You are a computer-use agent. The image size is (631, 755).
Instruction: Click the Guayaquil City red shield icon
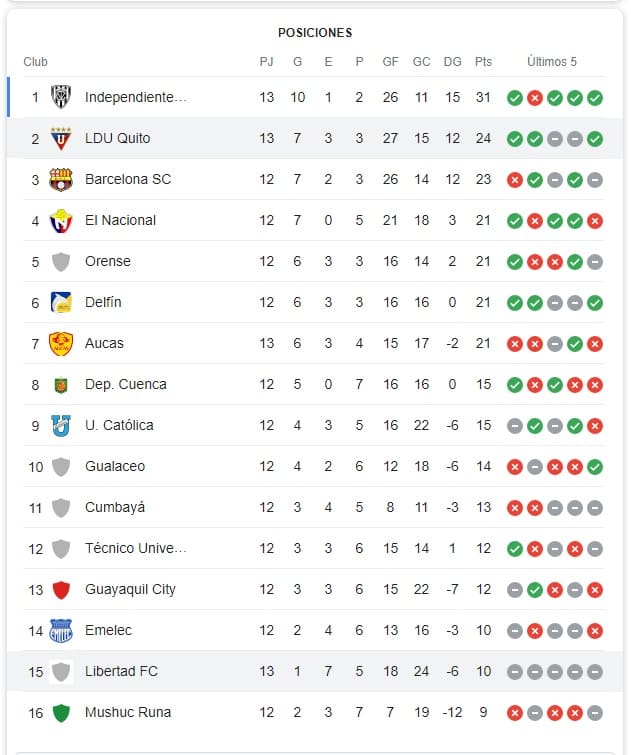61,589
